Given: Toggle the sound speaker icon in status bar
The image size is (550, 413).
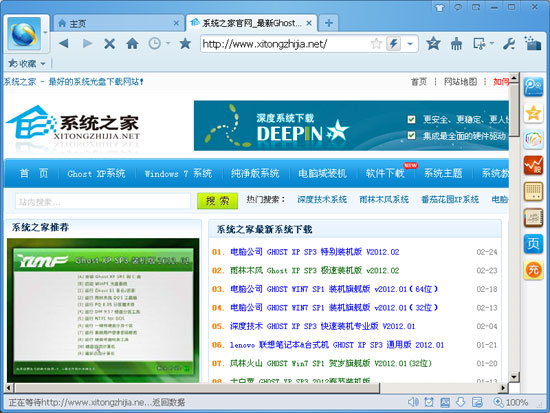Looking at the screenshot, I should coord(413,402).
